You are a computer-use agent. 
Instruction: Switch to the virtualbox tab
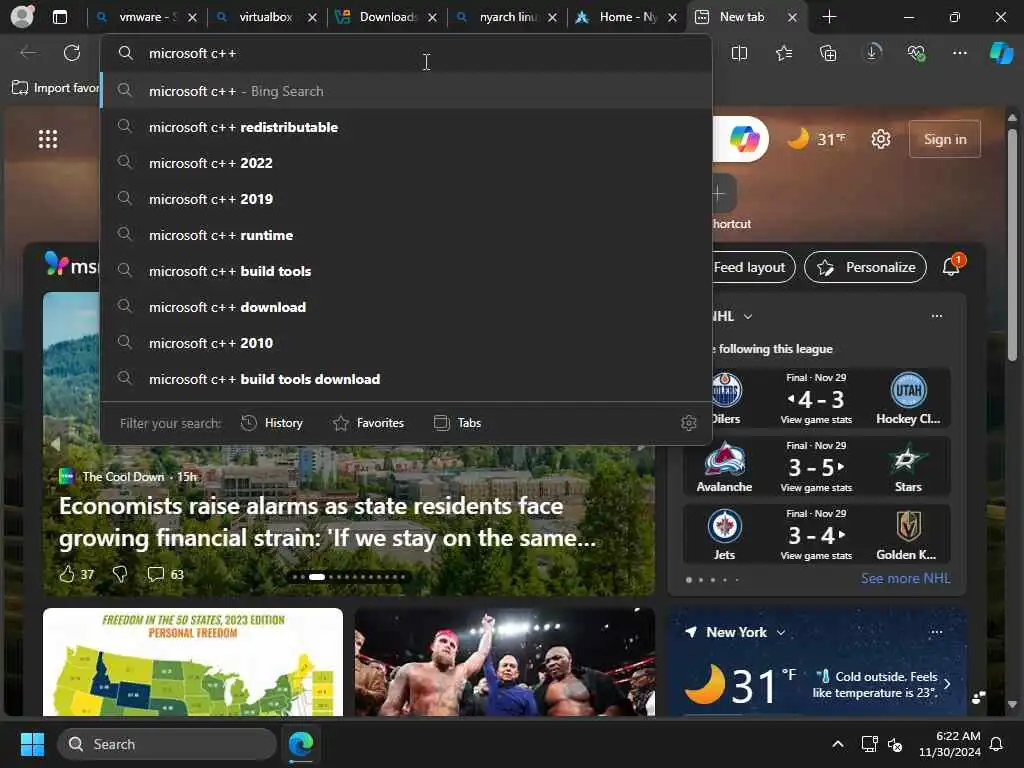click(x=266, y=17)
